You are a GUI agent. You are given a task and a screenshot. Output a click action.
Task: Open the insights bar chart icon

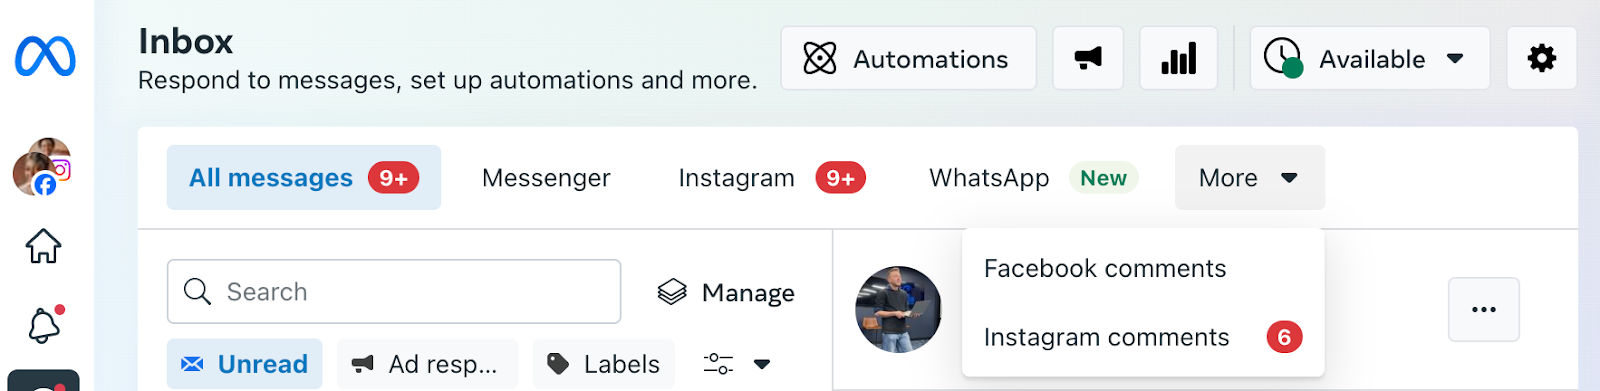(x=1179, y=58)
